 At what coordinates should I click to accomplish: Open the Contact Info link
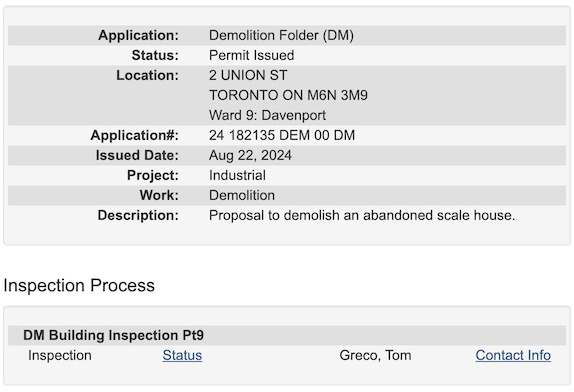(513, 355)
